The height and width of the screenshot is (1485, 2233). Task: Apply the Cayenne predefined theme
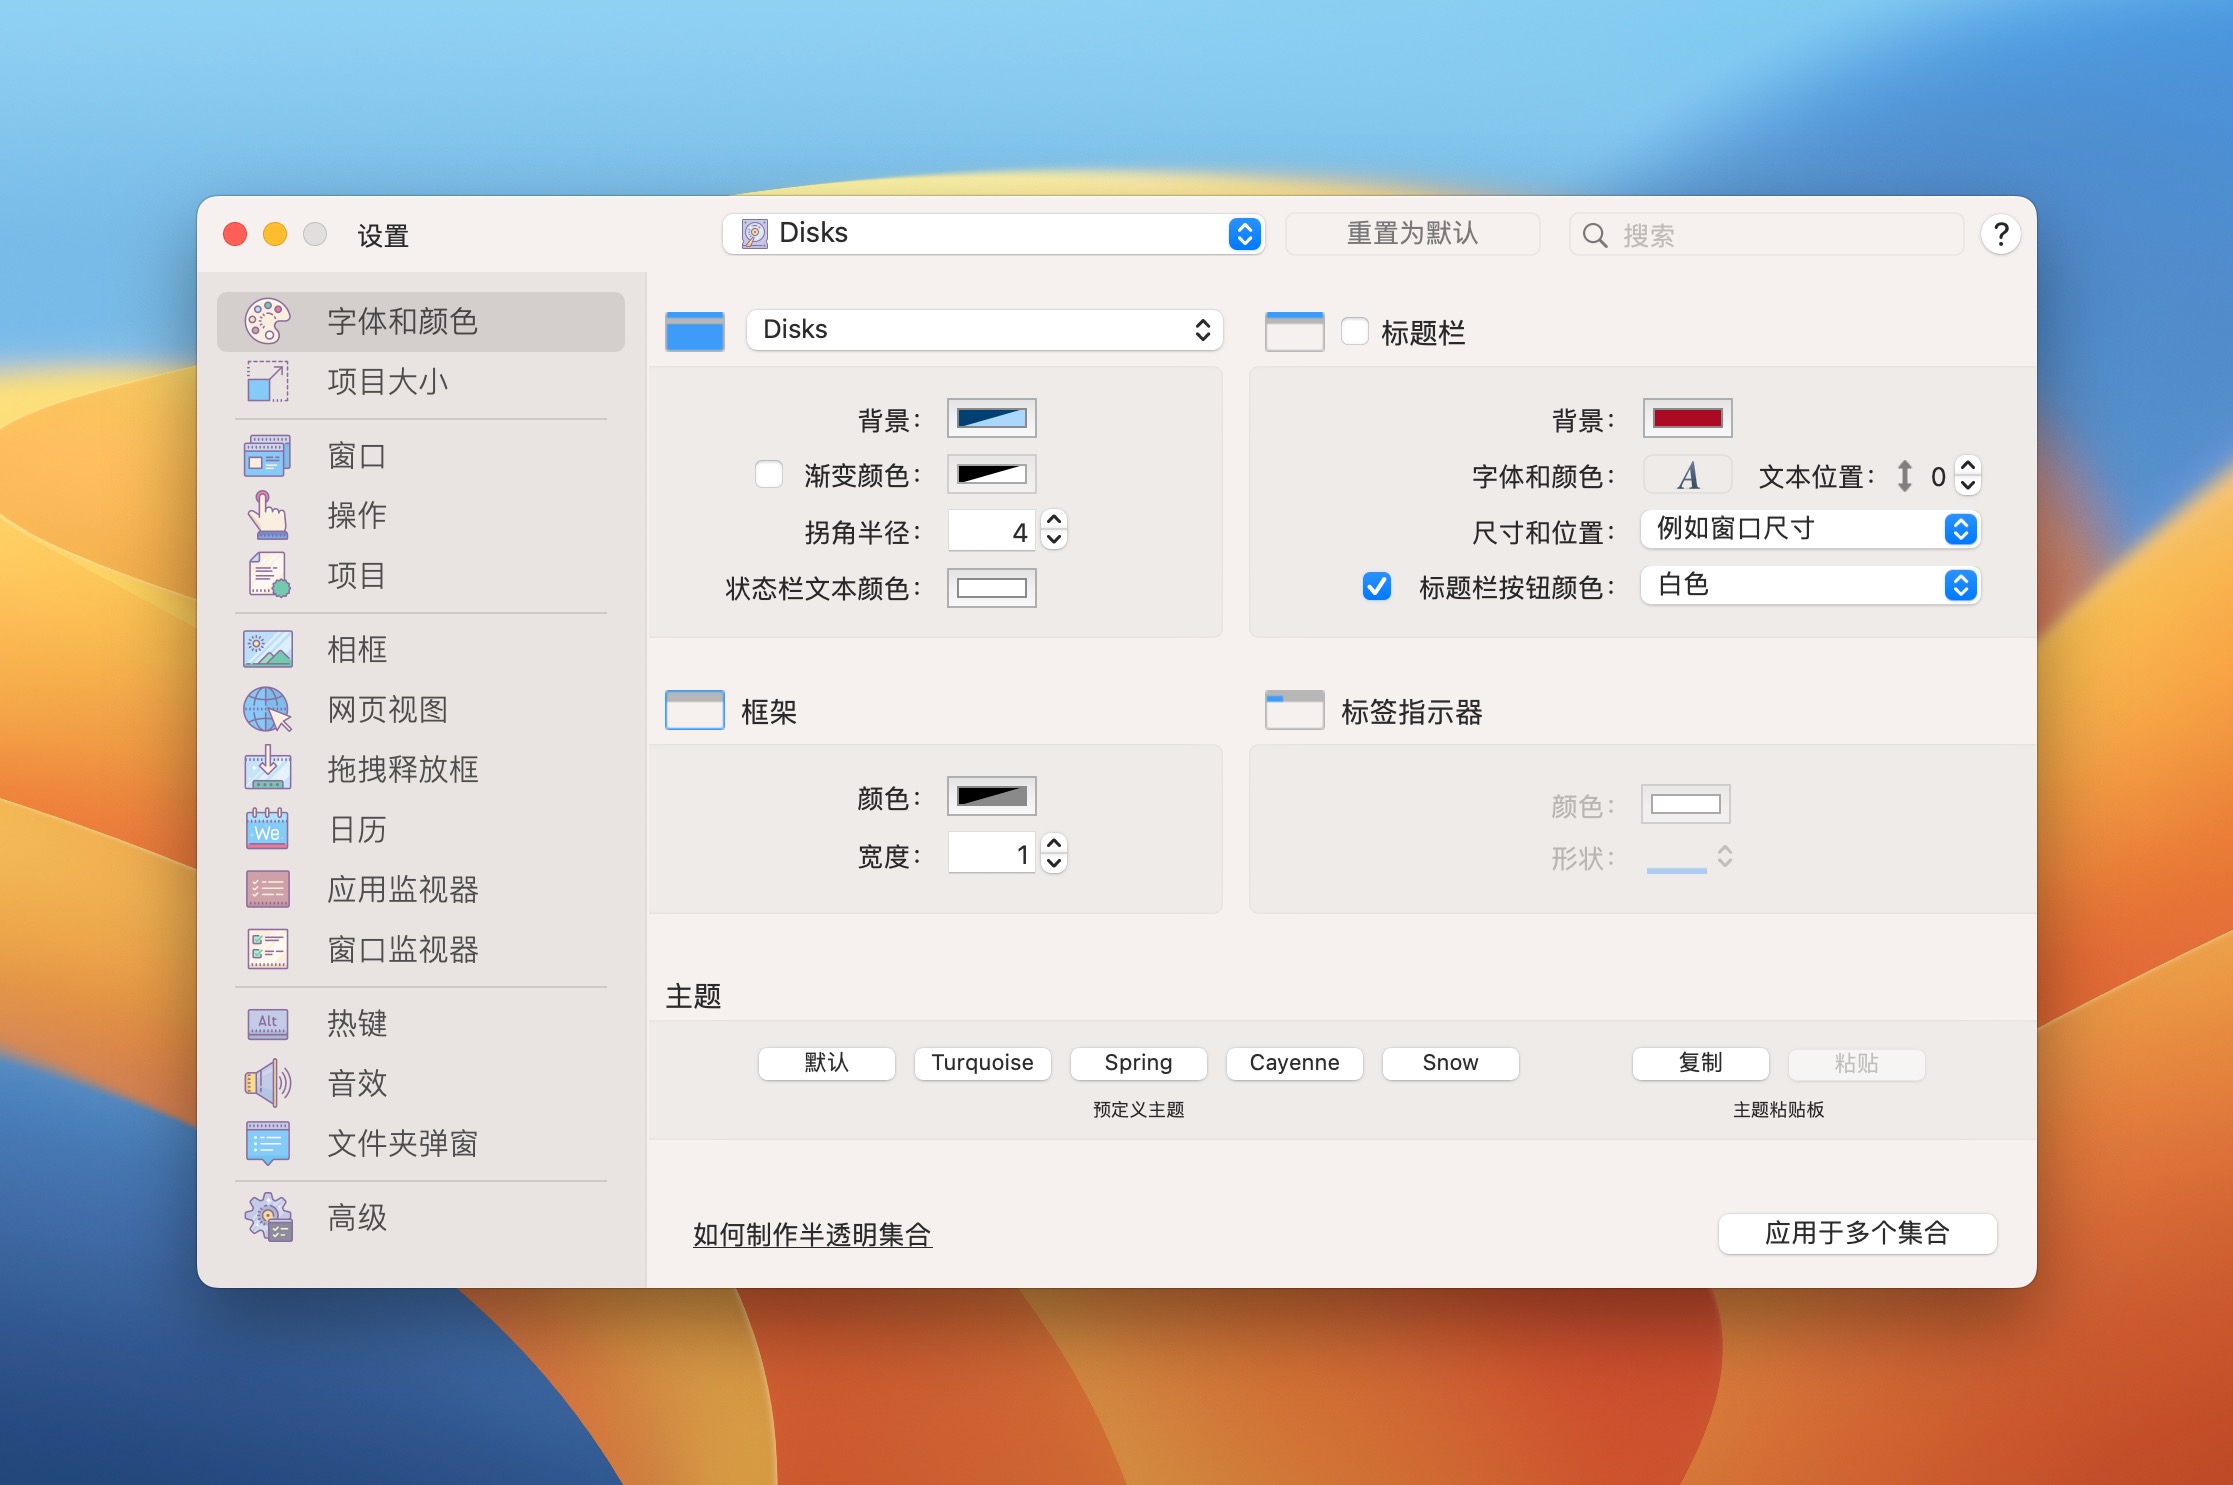click(x=1294, y=1063)
